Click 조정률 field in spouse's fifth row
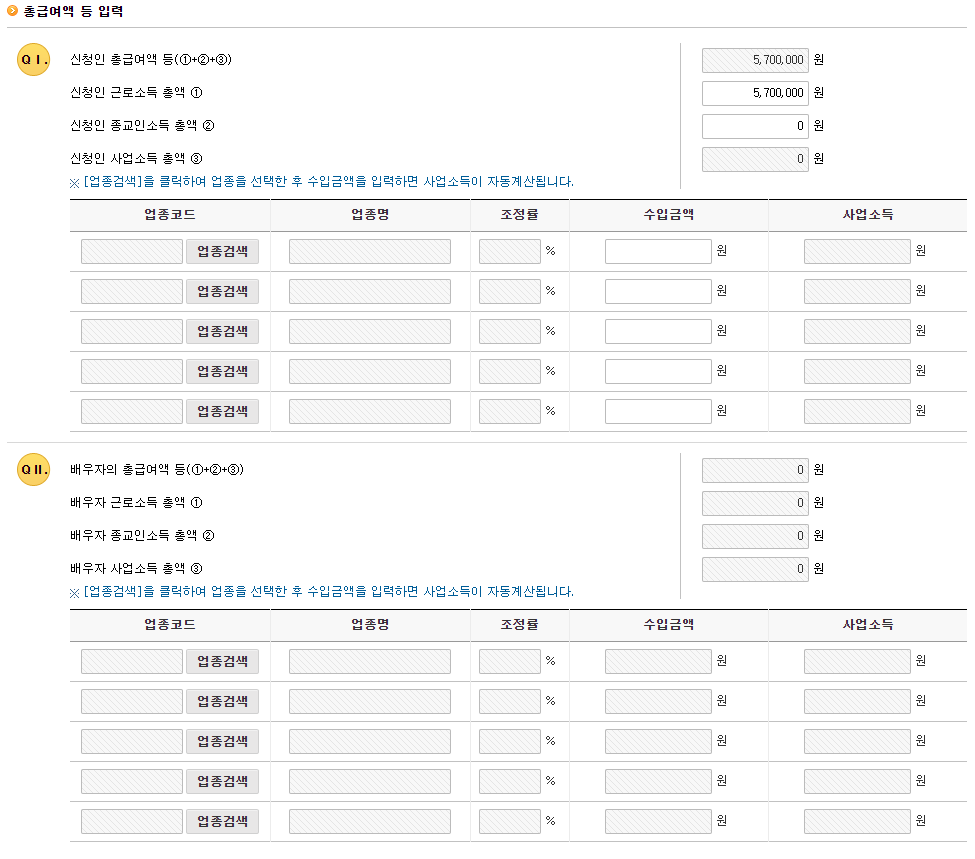The image size is (975, 859). click(510, 821)
